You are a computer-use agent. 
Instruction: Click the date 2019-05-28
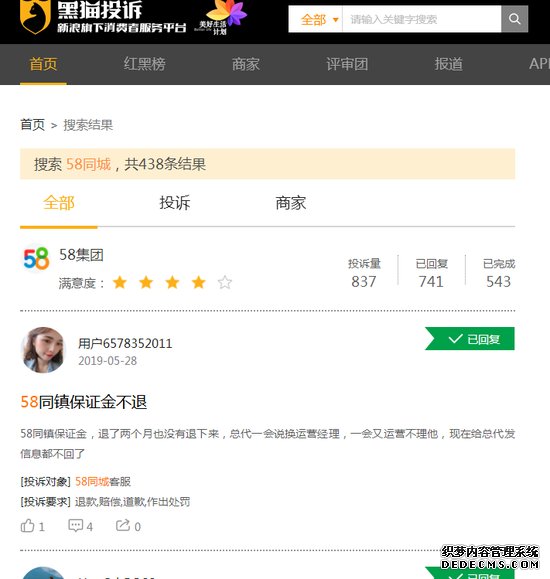pos(107,361)
